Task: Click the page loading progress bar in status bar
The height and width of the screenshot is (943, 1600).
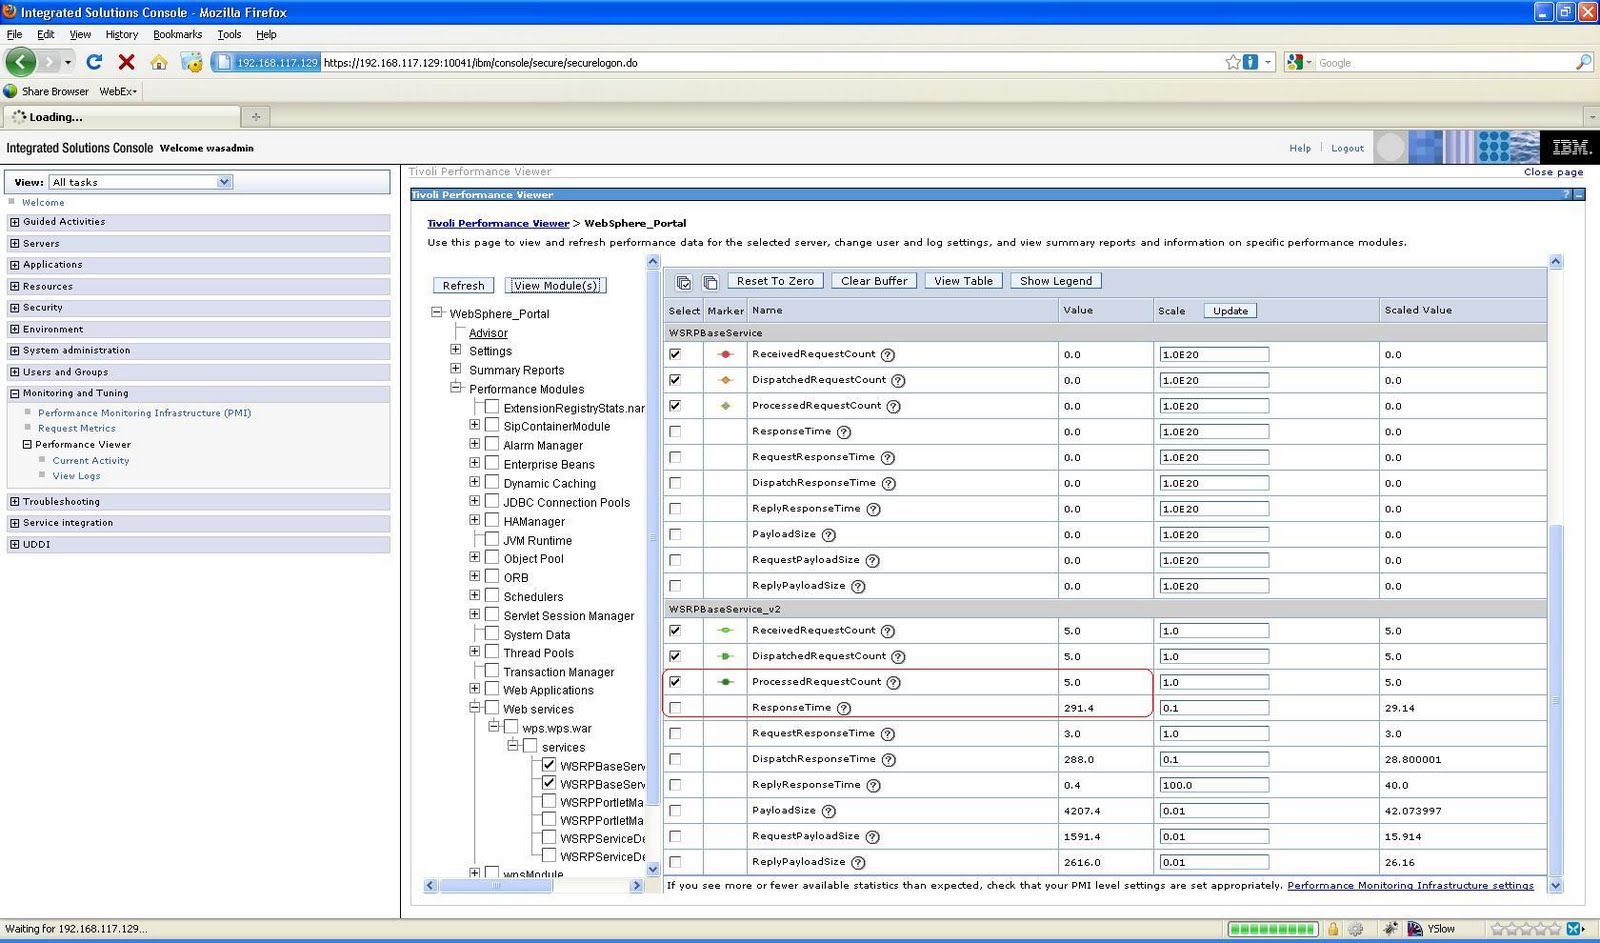Action: pos(1272,929)
